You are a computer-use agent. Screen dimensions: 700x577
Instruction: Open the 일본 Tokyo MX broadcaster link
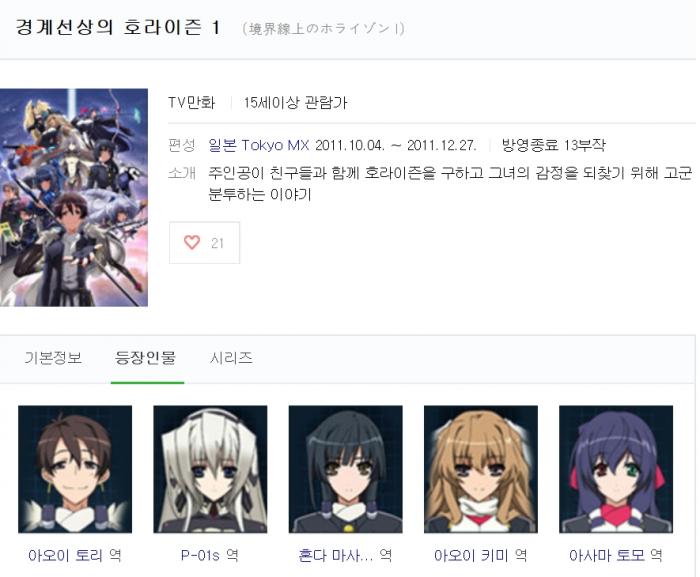tap(258, 145)
